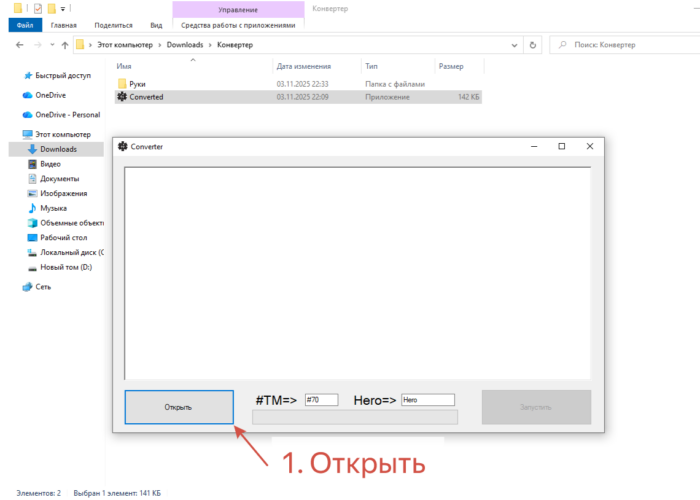
Task: Switch to the Вид ribbon tab
Action: [156, 25]
